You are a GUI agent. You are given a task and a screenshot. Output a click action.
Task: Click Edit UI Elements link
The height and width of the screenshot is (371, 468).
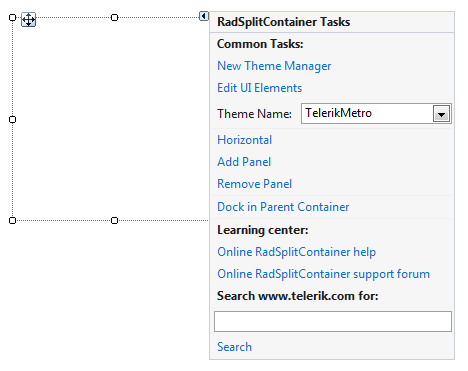coord(259,88)
